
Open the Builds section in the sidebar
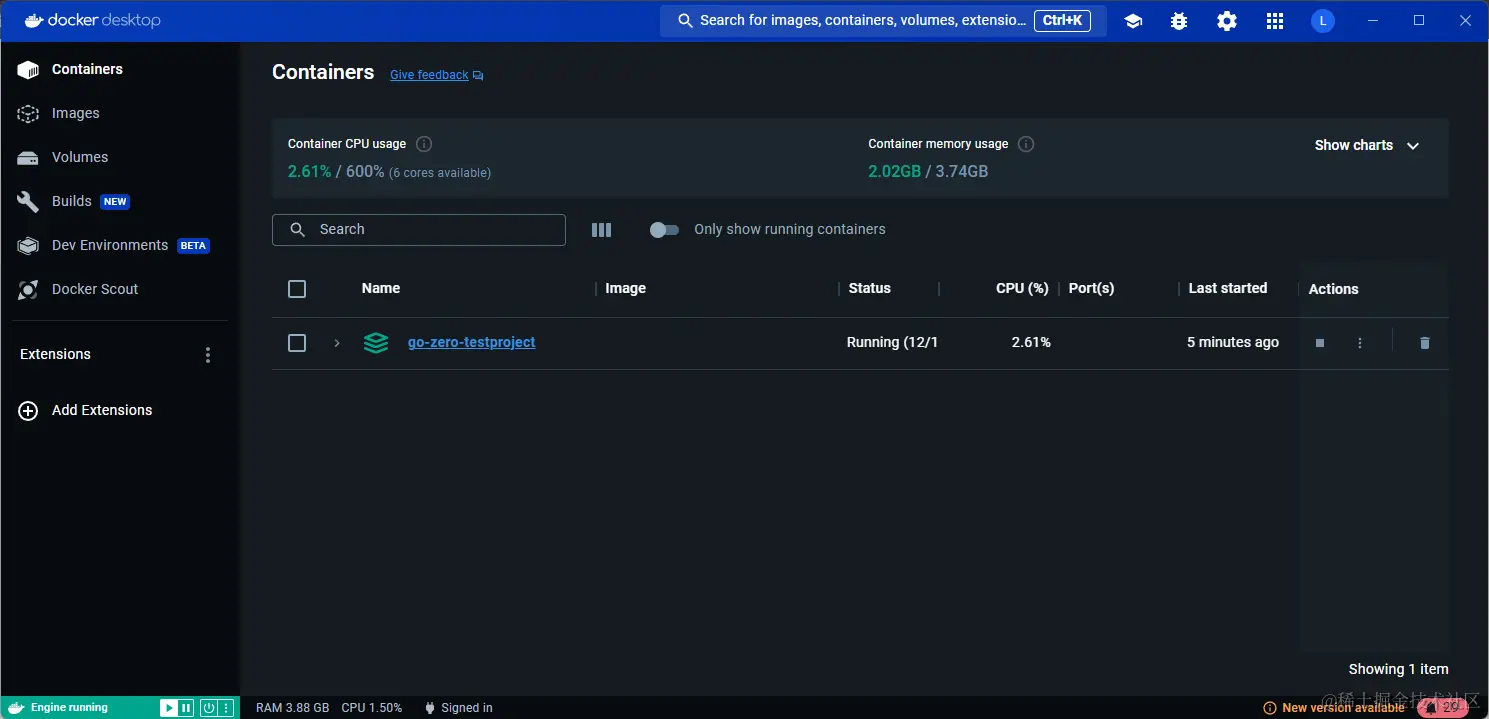pyautogui.click(x=120, y=201)
